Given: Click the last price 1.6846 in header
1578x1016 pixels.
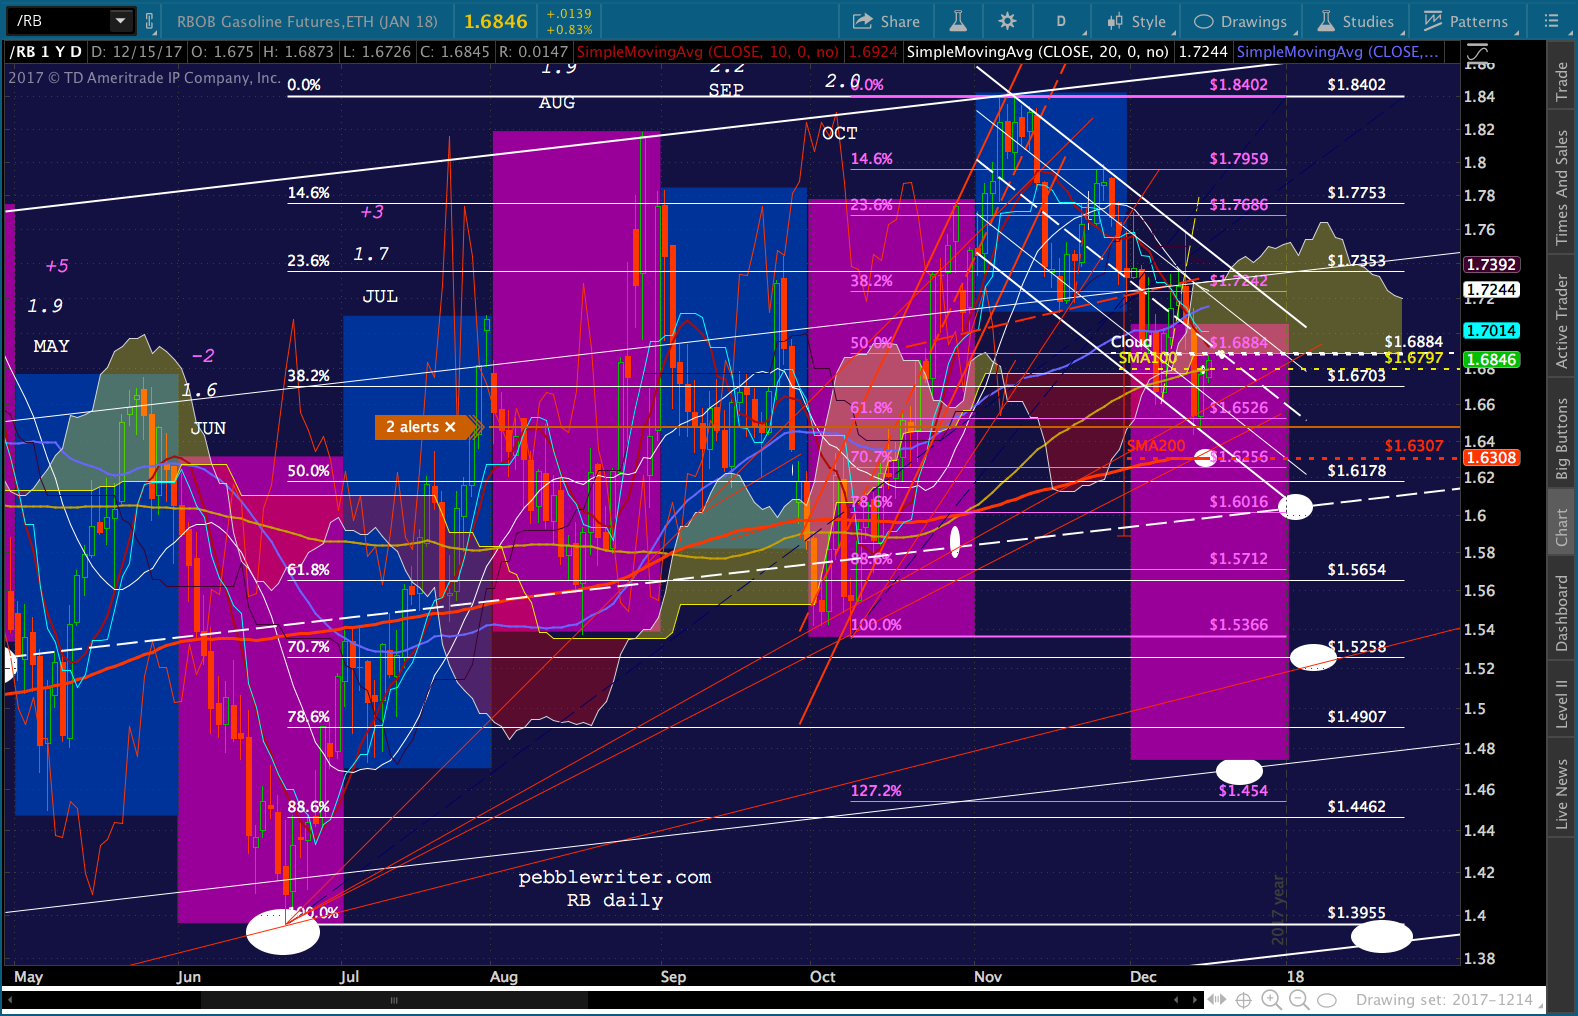Looking at the screenshot, I should pos(496,21).
